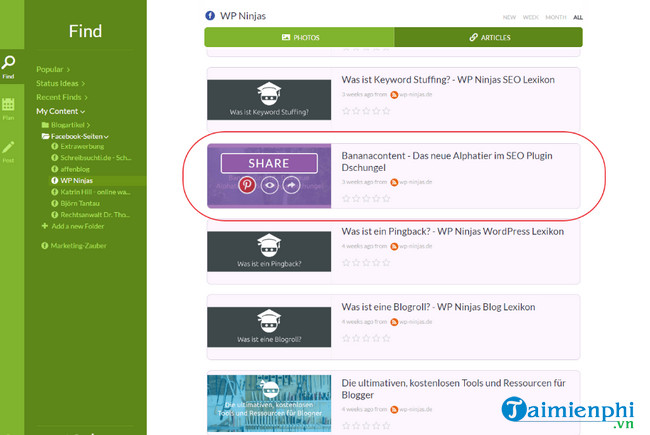Collapse the My Content section
This screenshot has height=435, width=650.
[x=83, y=111]
